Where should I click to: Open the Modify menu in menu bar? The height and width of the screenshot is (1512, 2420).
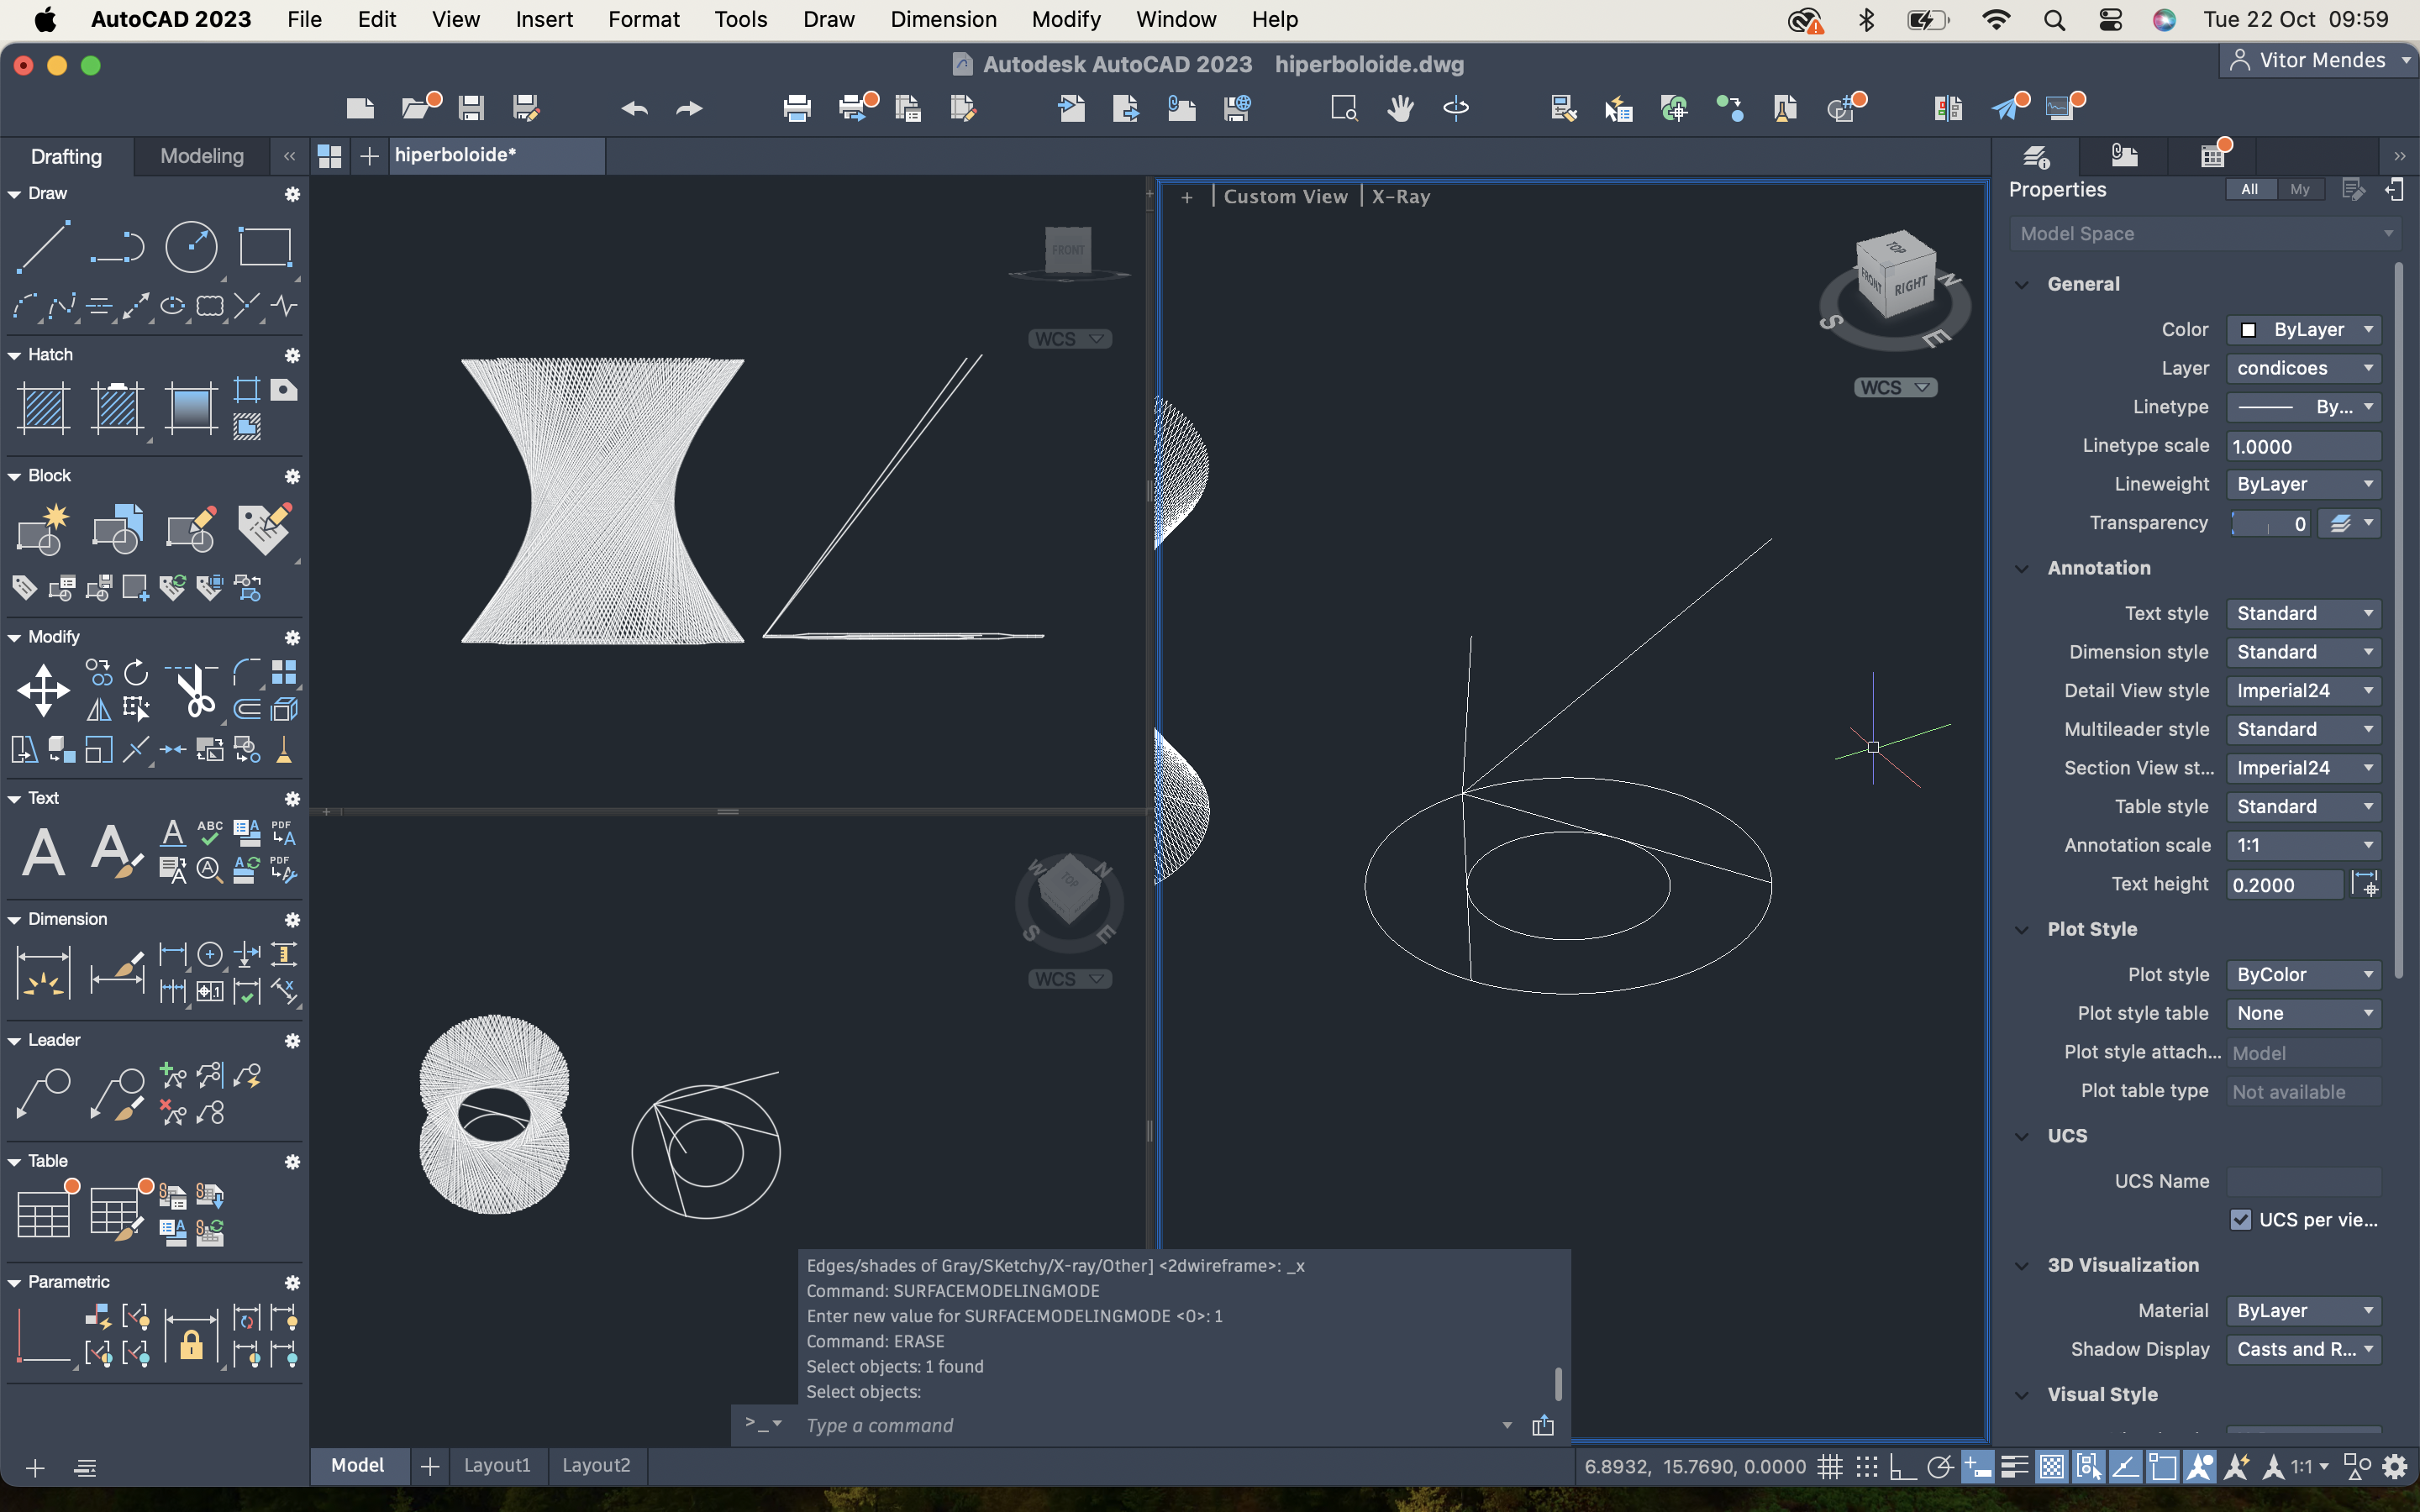point(1066,19)
